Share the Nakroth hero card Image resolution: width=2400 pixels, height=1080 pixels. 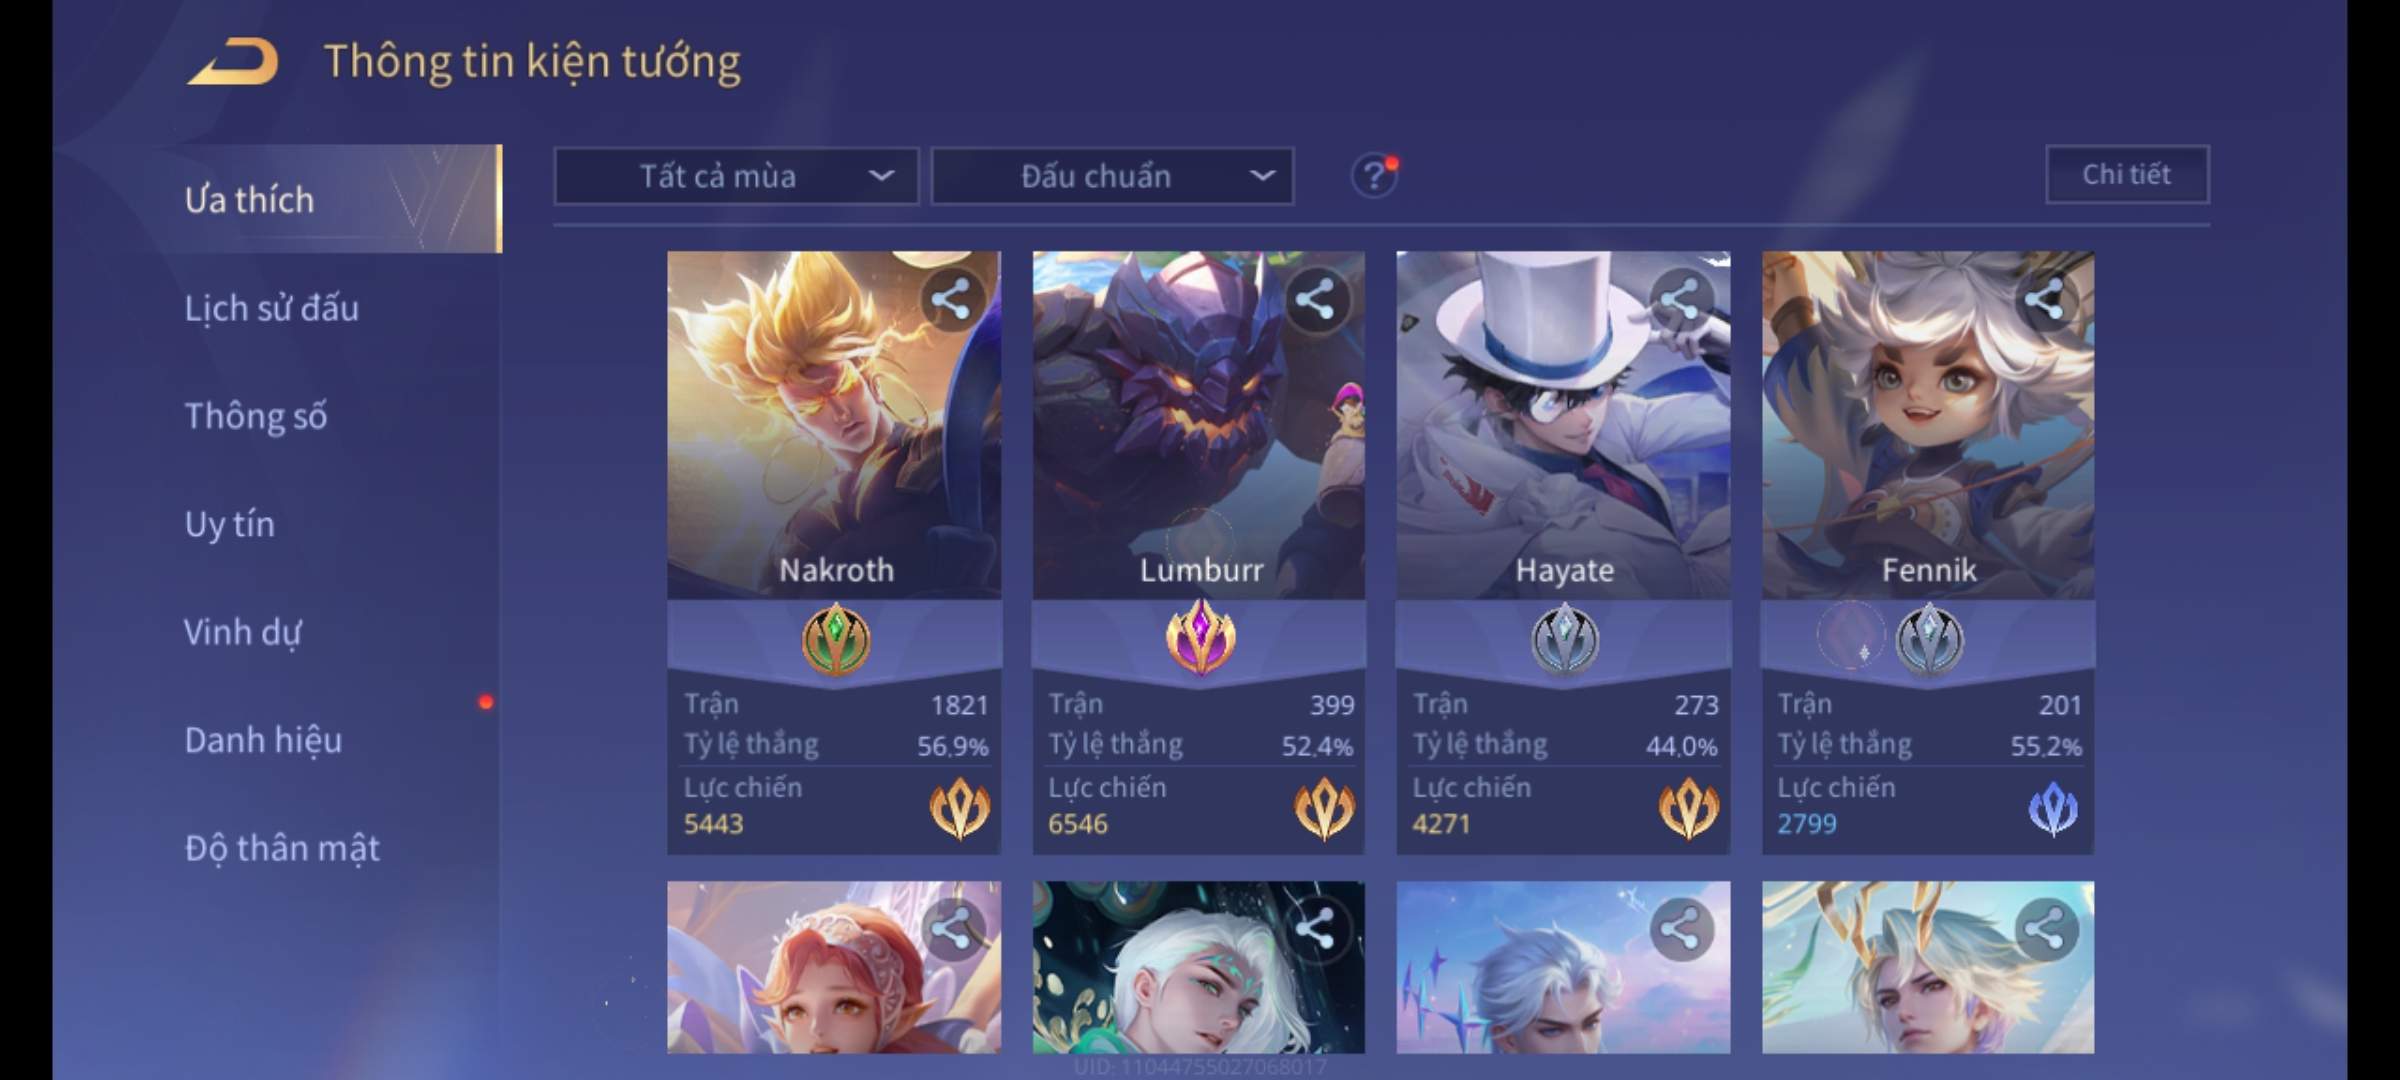point(951,299)
